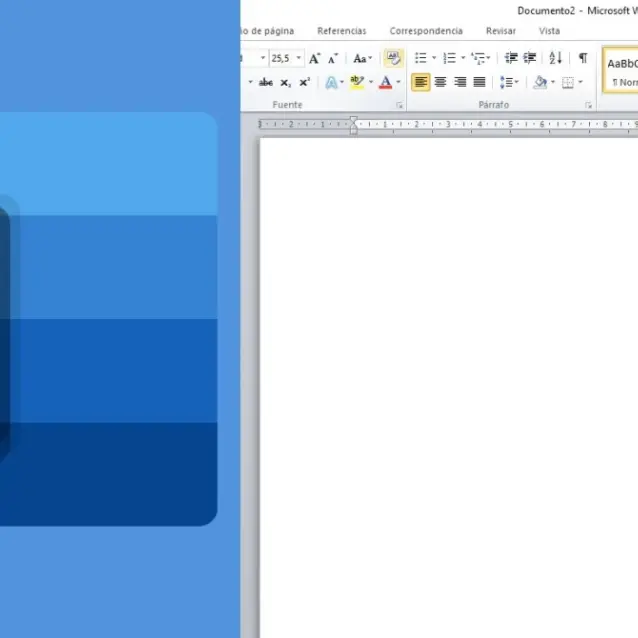Image resolution: width=638 pixels, height=638 pixels.
Task: Open the font size dropdown
Action: tap(298, 59)
